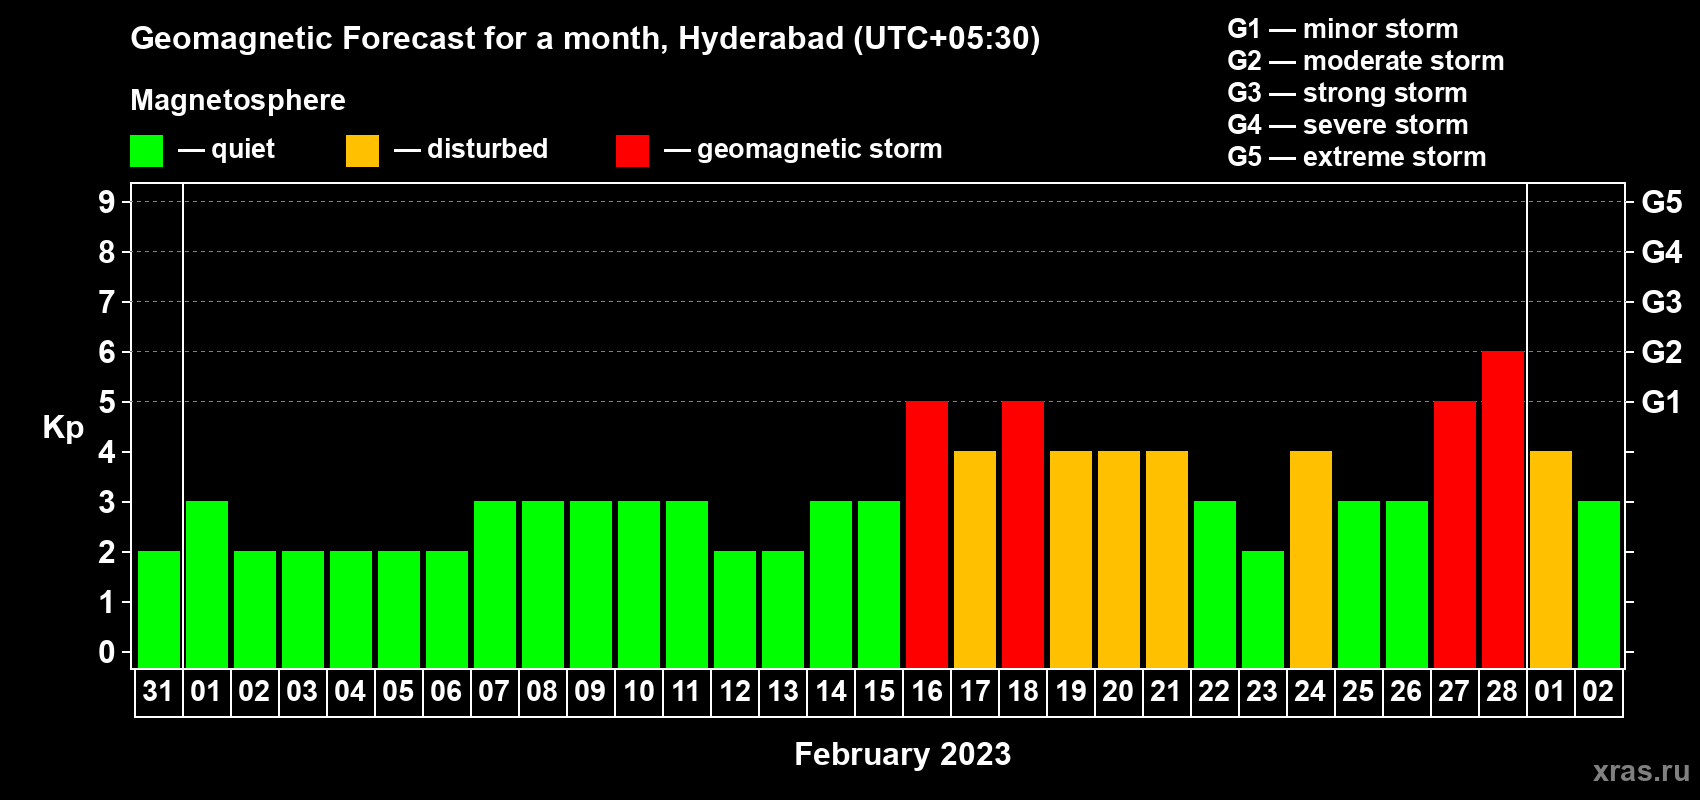Click the date label 05
The width and height of the screenshot is (1700, 800).
[398, 692]
